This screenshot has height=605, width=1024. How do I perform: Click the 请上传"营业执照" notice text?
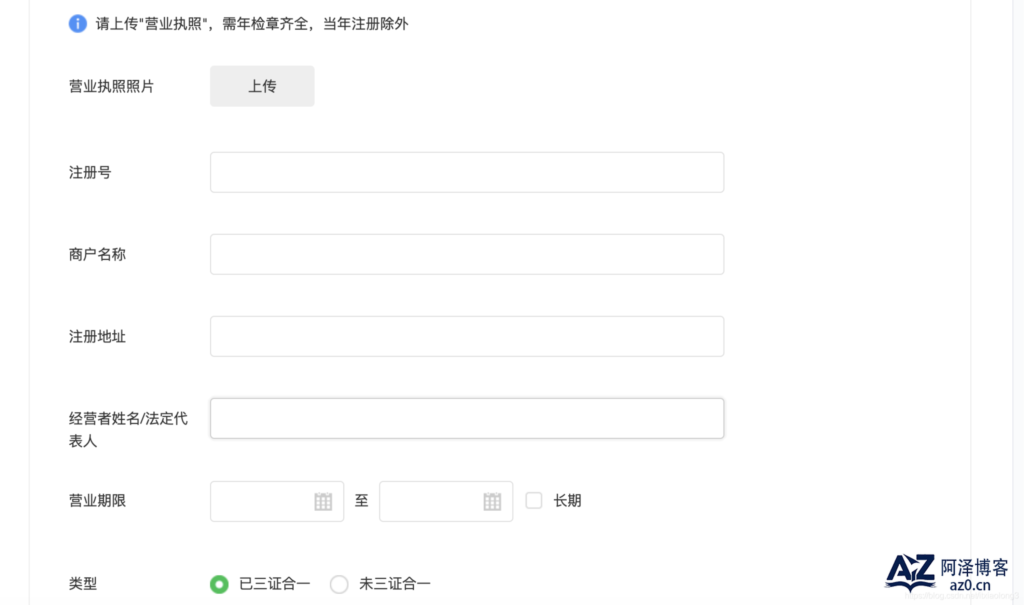click(252, 24)
